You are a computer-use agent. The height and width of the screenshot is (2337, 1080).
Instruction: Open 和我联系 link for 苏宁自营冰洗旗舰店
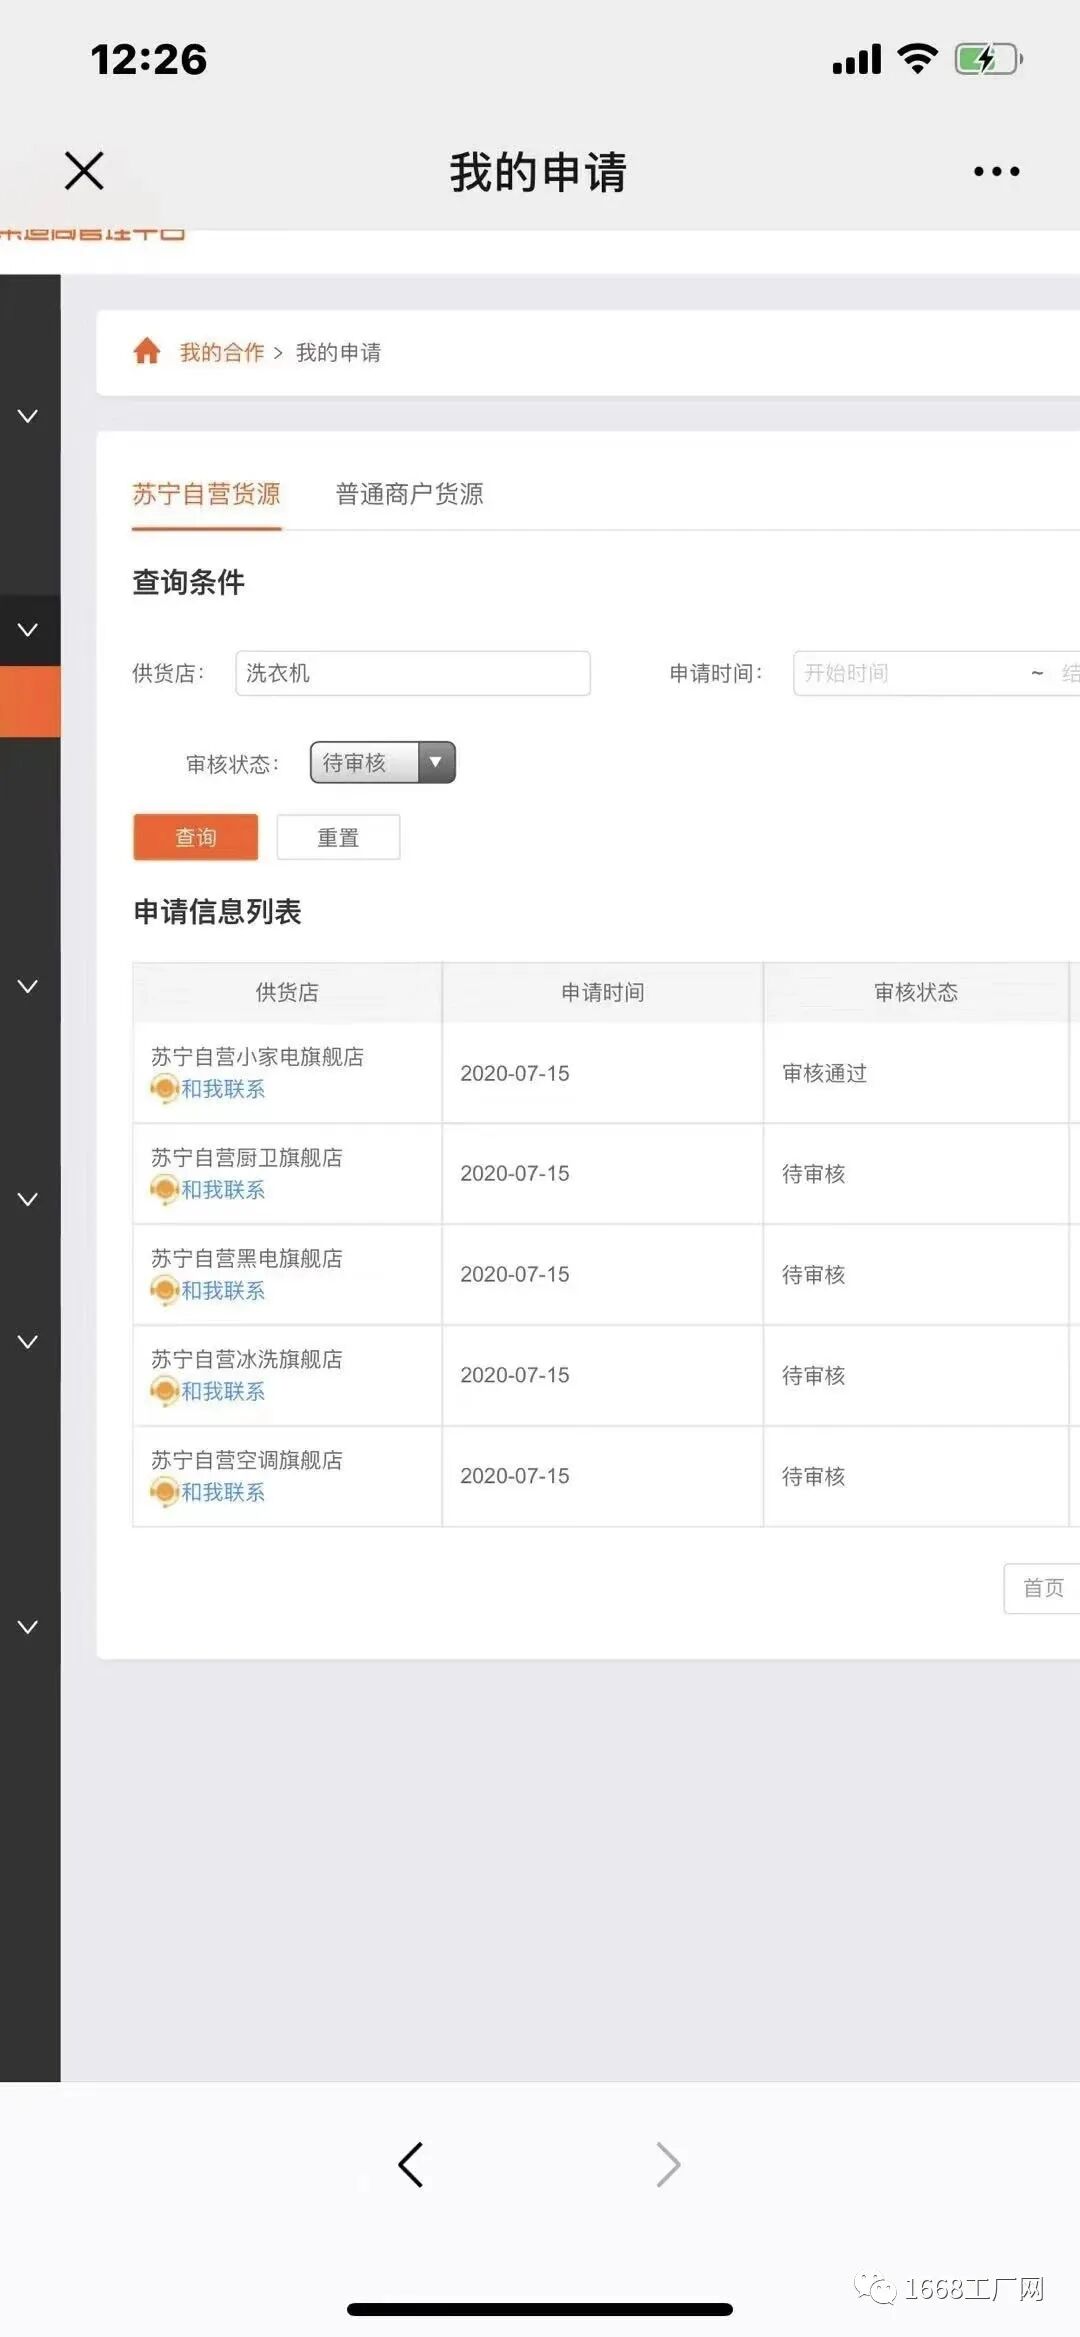(x=223, y=1391)
